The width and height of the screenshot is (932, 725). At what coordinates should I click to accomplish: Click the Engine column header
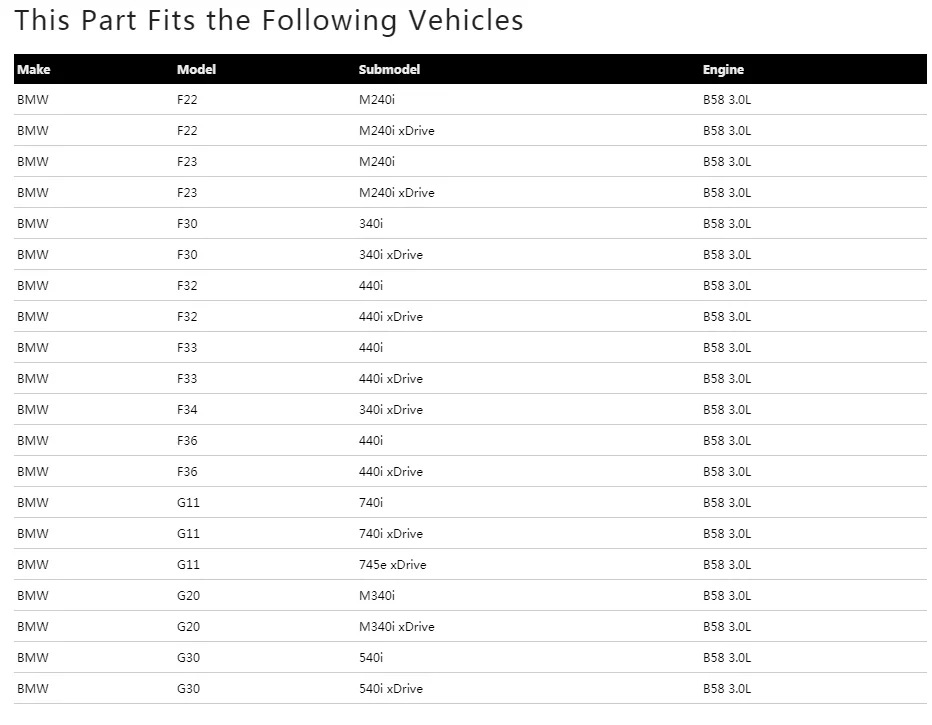click(723, 70)
